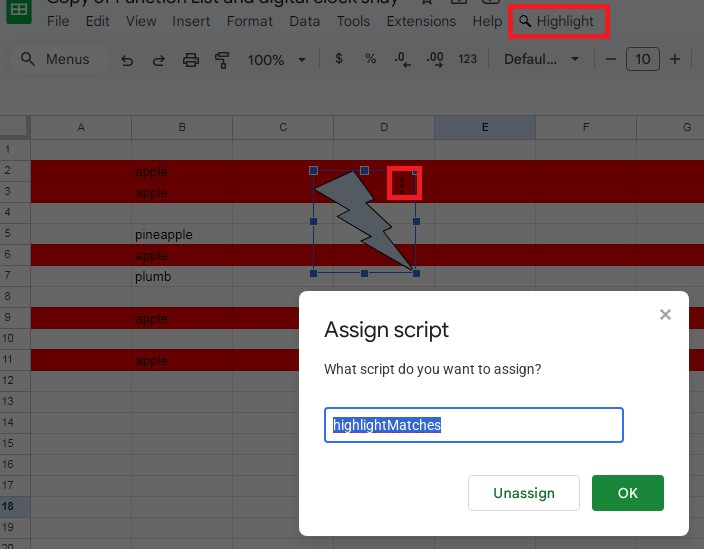Click the green Sheets home icon

coord(19,11)
